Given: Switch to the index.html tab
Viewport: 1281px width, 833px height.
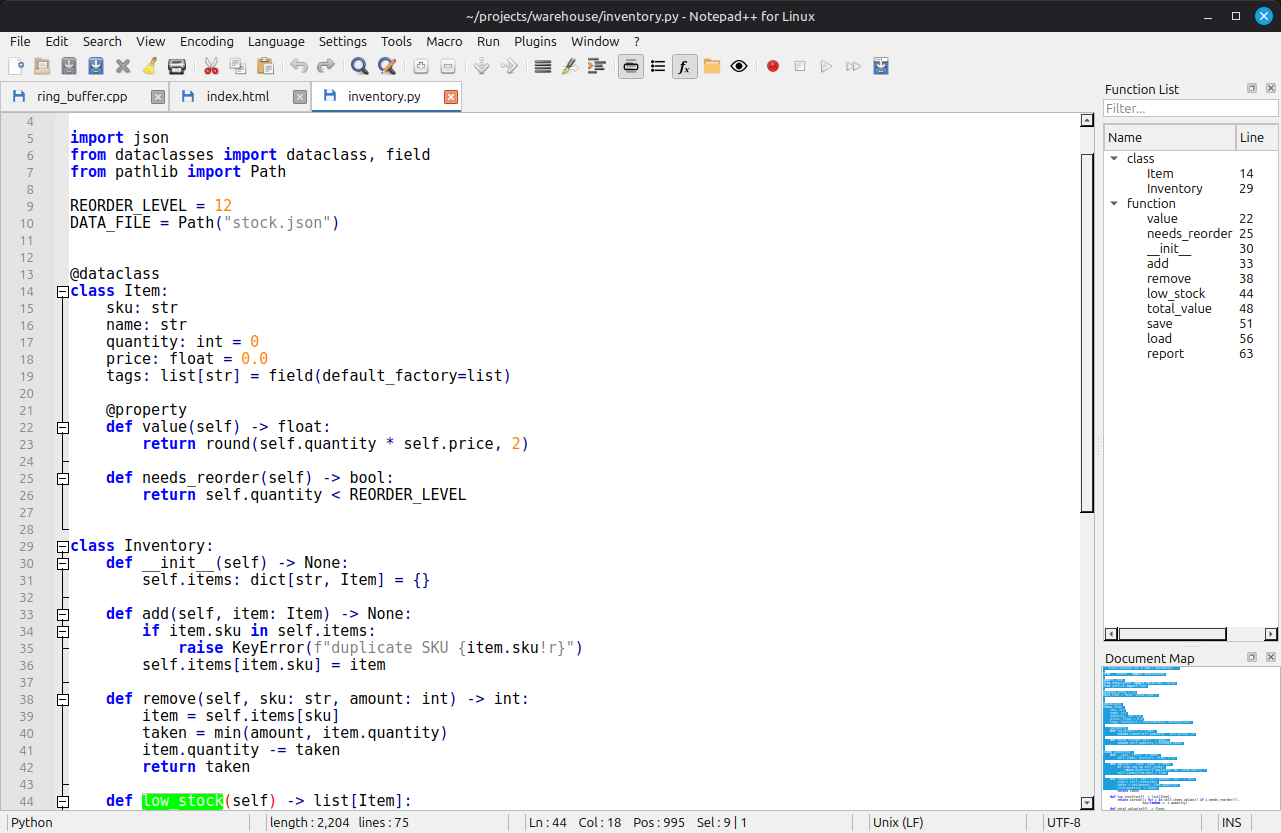Looking at the screenshot, I should [x=240, y=96].
